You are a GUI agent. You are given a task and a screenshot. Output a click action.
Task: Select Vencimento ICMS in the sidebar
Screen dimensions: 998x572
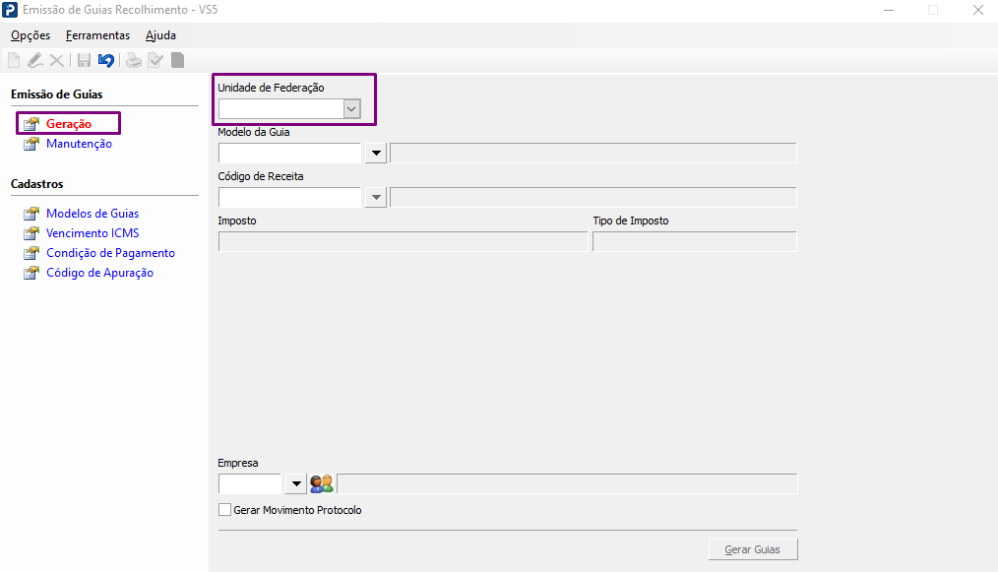(x=92, y=233)
